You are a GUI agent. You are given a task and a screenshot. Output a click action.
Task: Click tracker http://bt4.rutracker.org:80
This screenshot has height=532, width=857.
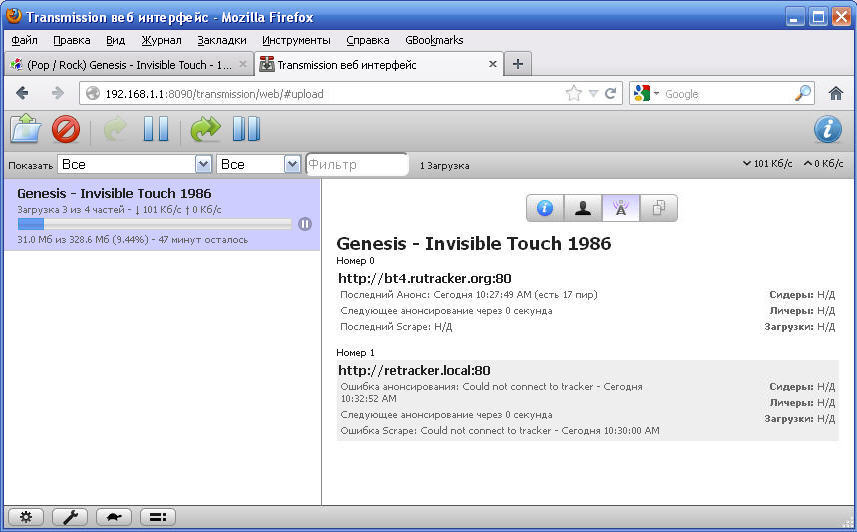425,278
